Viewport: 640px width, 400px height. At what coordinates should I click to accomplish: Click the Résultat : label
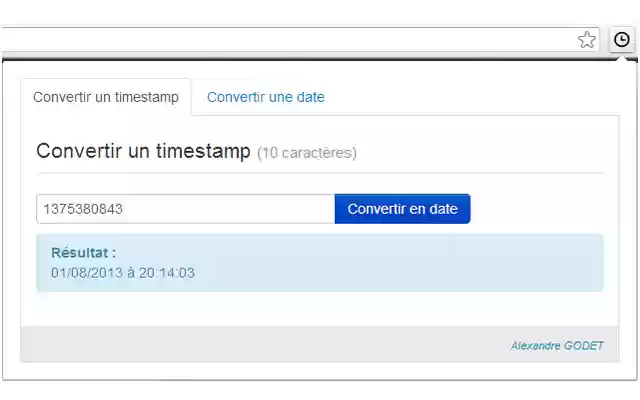click(84, 253)
